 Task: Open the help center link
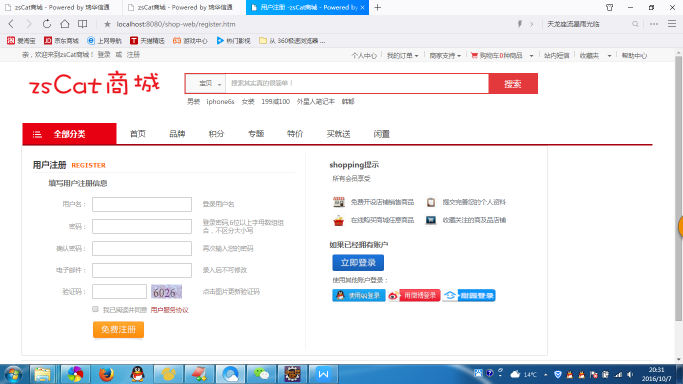point(634,56)
